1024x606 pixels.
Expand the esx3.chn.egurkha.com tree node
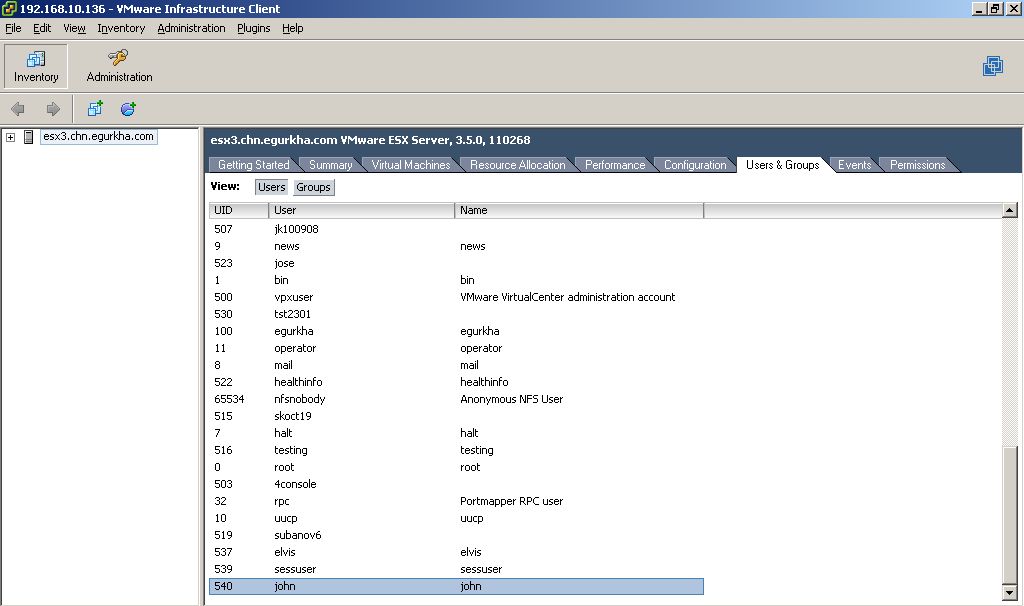coord(10,137)
